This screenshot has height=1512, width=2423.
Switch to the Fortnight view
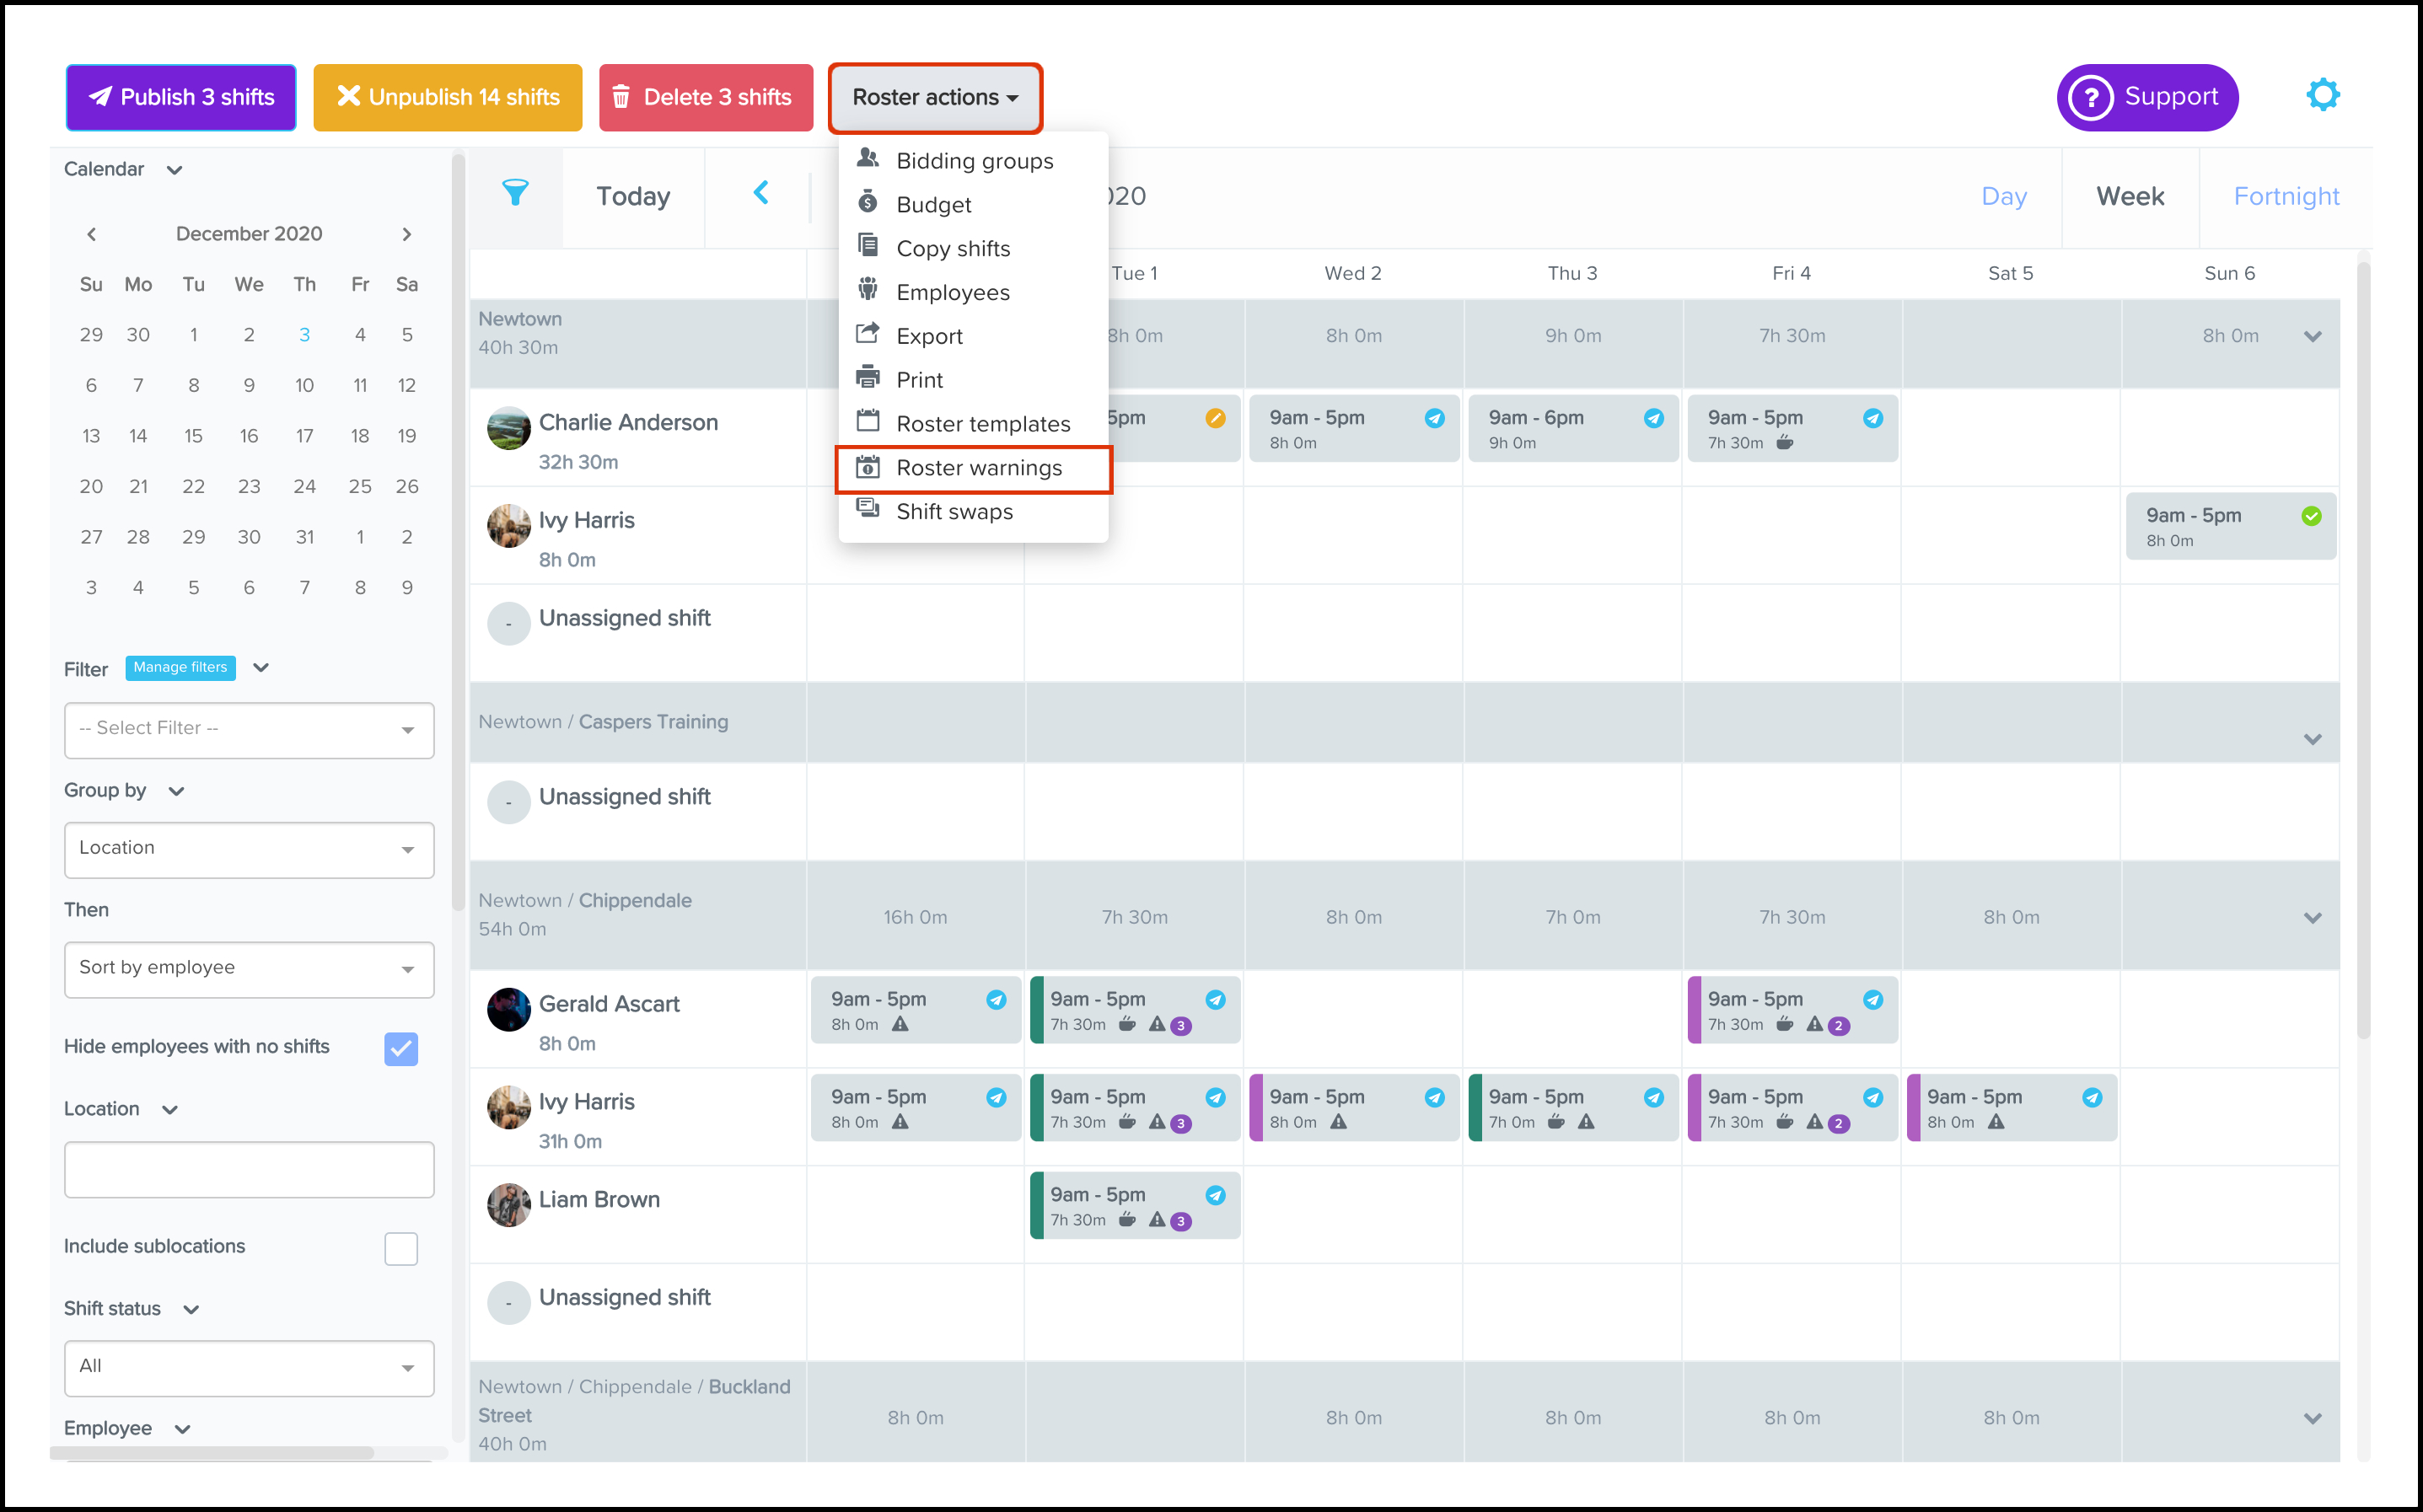pos(2285,196)
